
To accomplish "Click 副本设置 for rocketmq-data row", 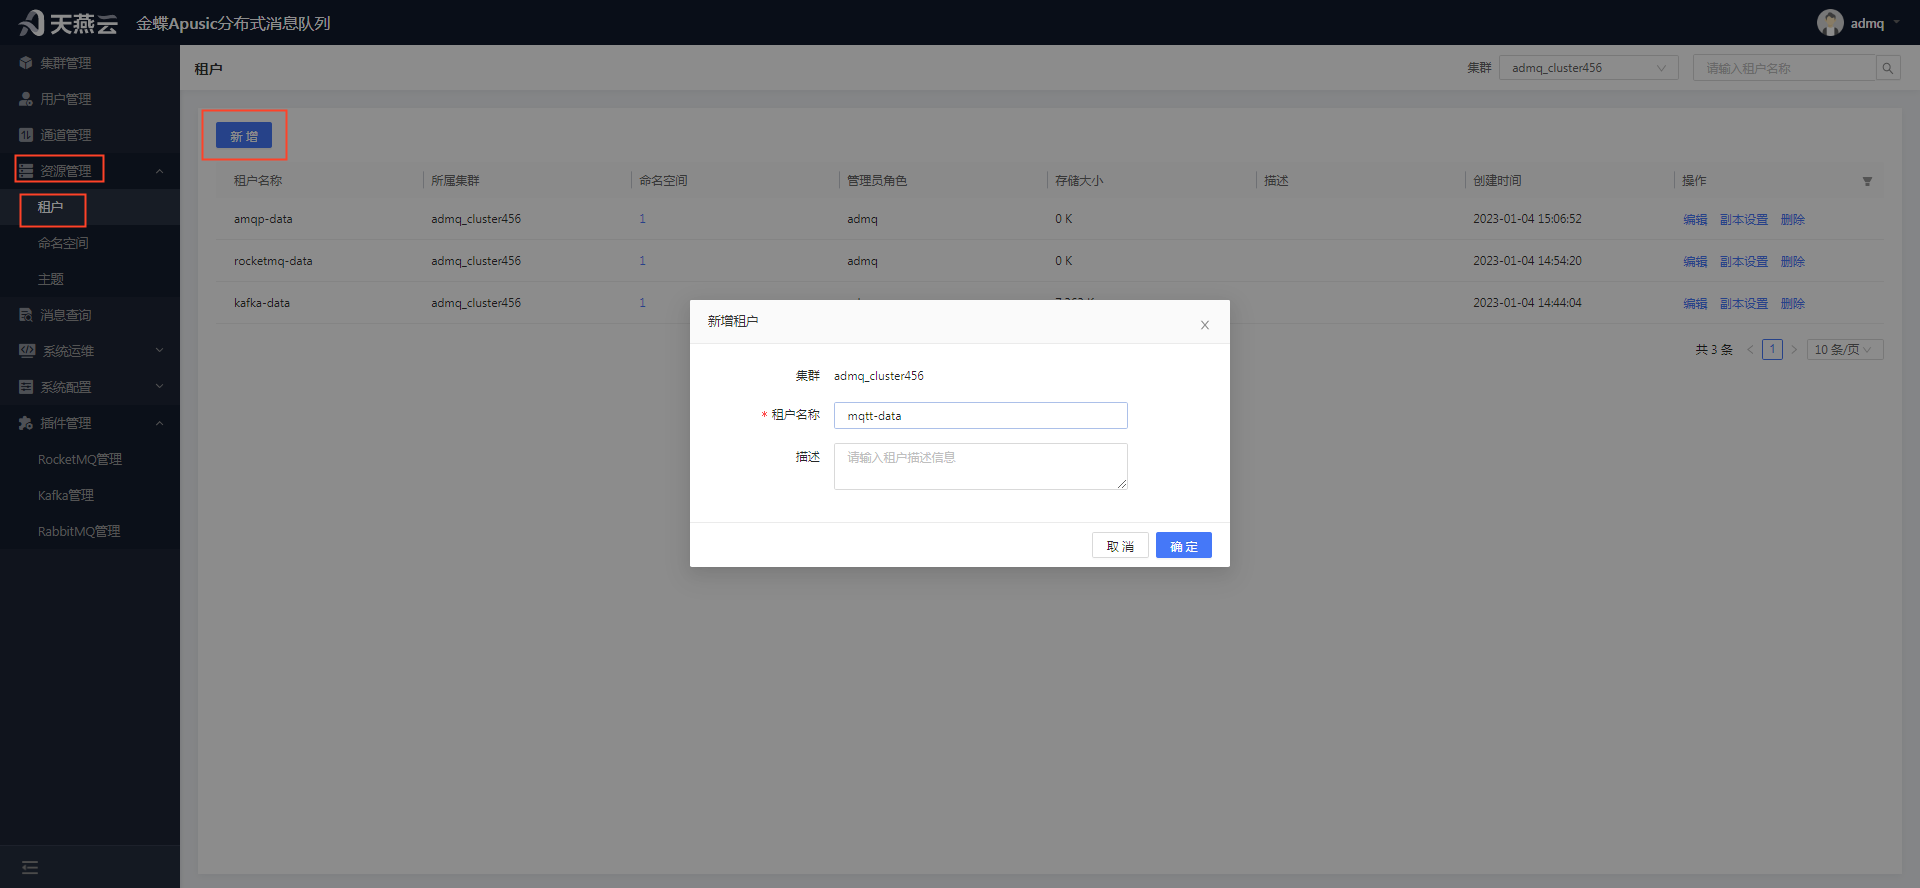I will tap(1744, 262).
